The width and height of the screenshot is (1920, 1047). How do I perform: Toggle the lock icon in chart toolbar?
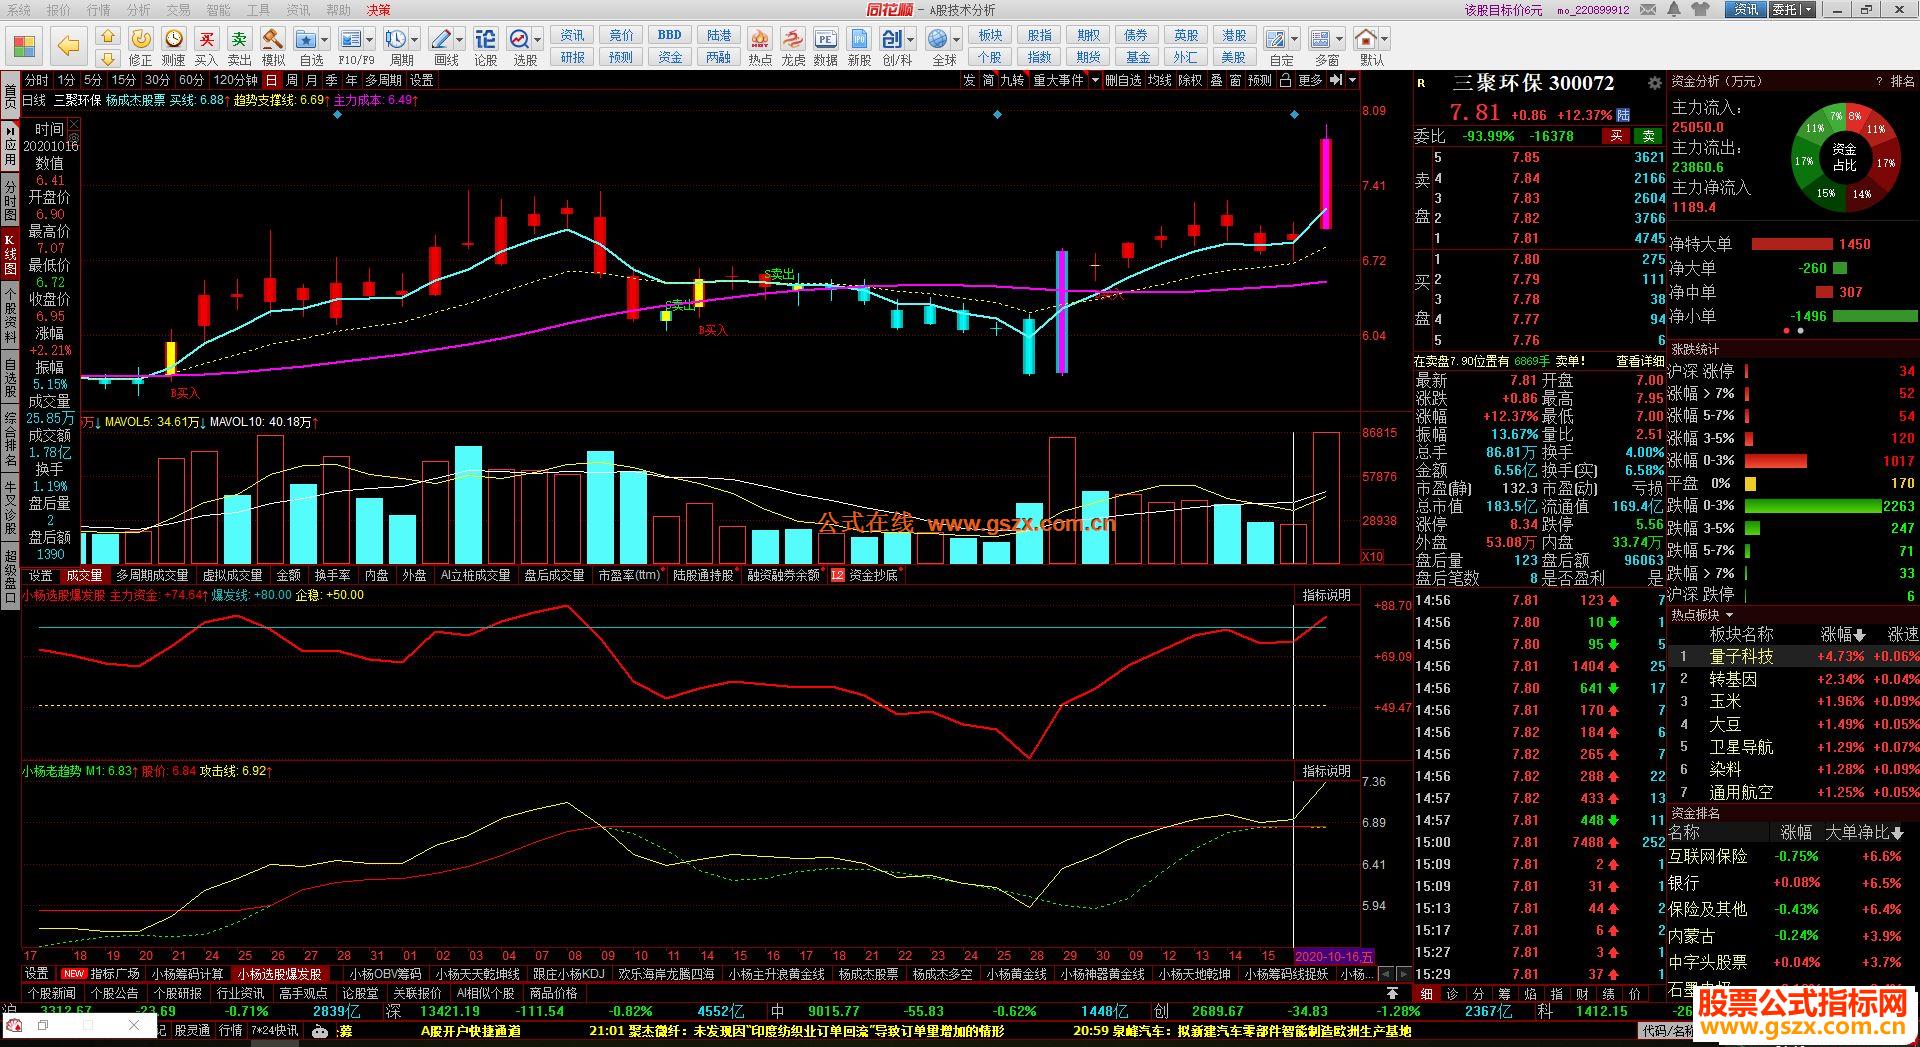click(1285, 80)
